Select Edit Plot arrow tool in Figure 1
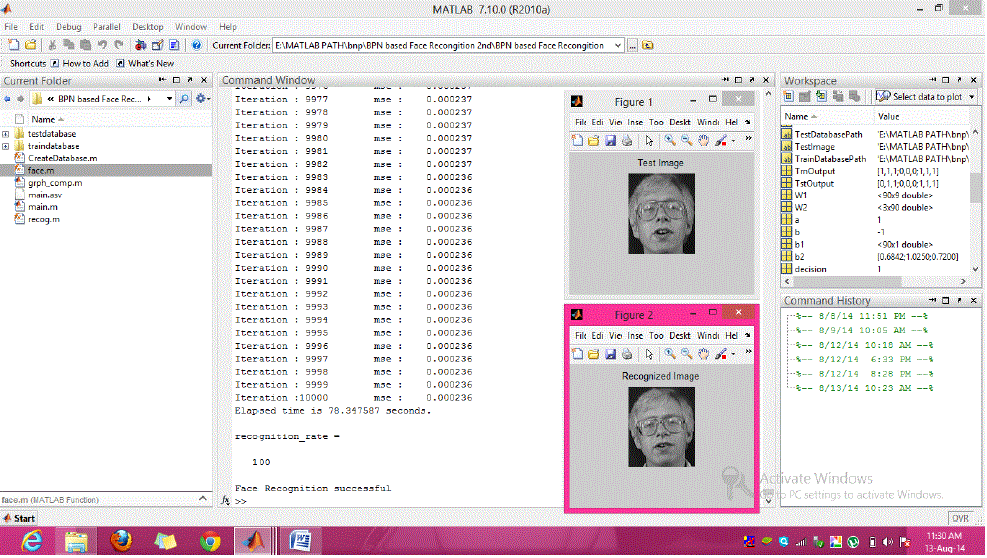The image size is (987, 558). point(648,141)
